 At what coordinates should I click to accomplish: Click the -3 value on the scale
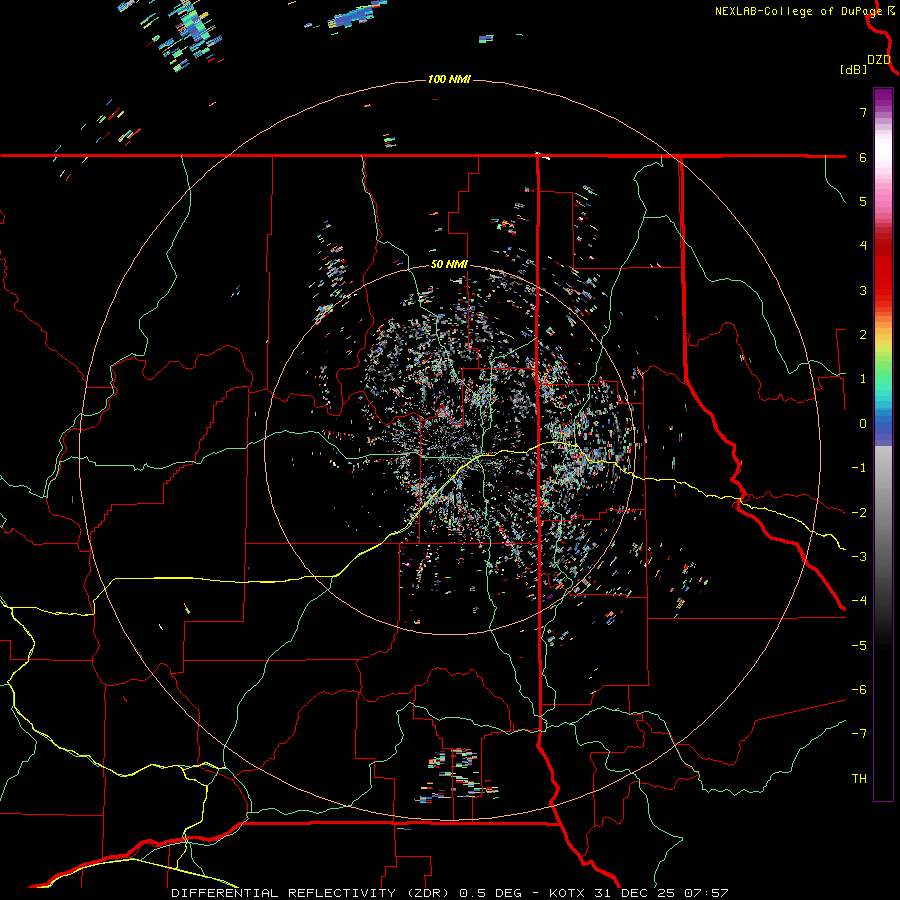[x=859, y=557]
